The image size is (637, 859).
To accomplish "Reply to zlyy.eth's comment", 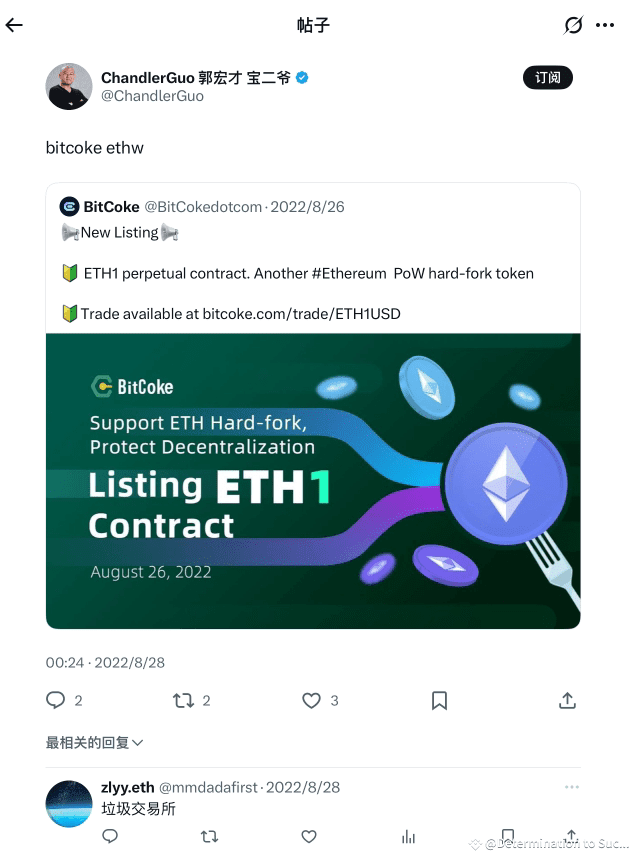I will click(x=110, y=836).
